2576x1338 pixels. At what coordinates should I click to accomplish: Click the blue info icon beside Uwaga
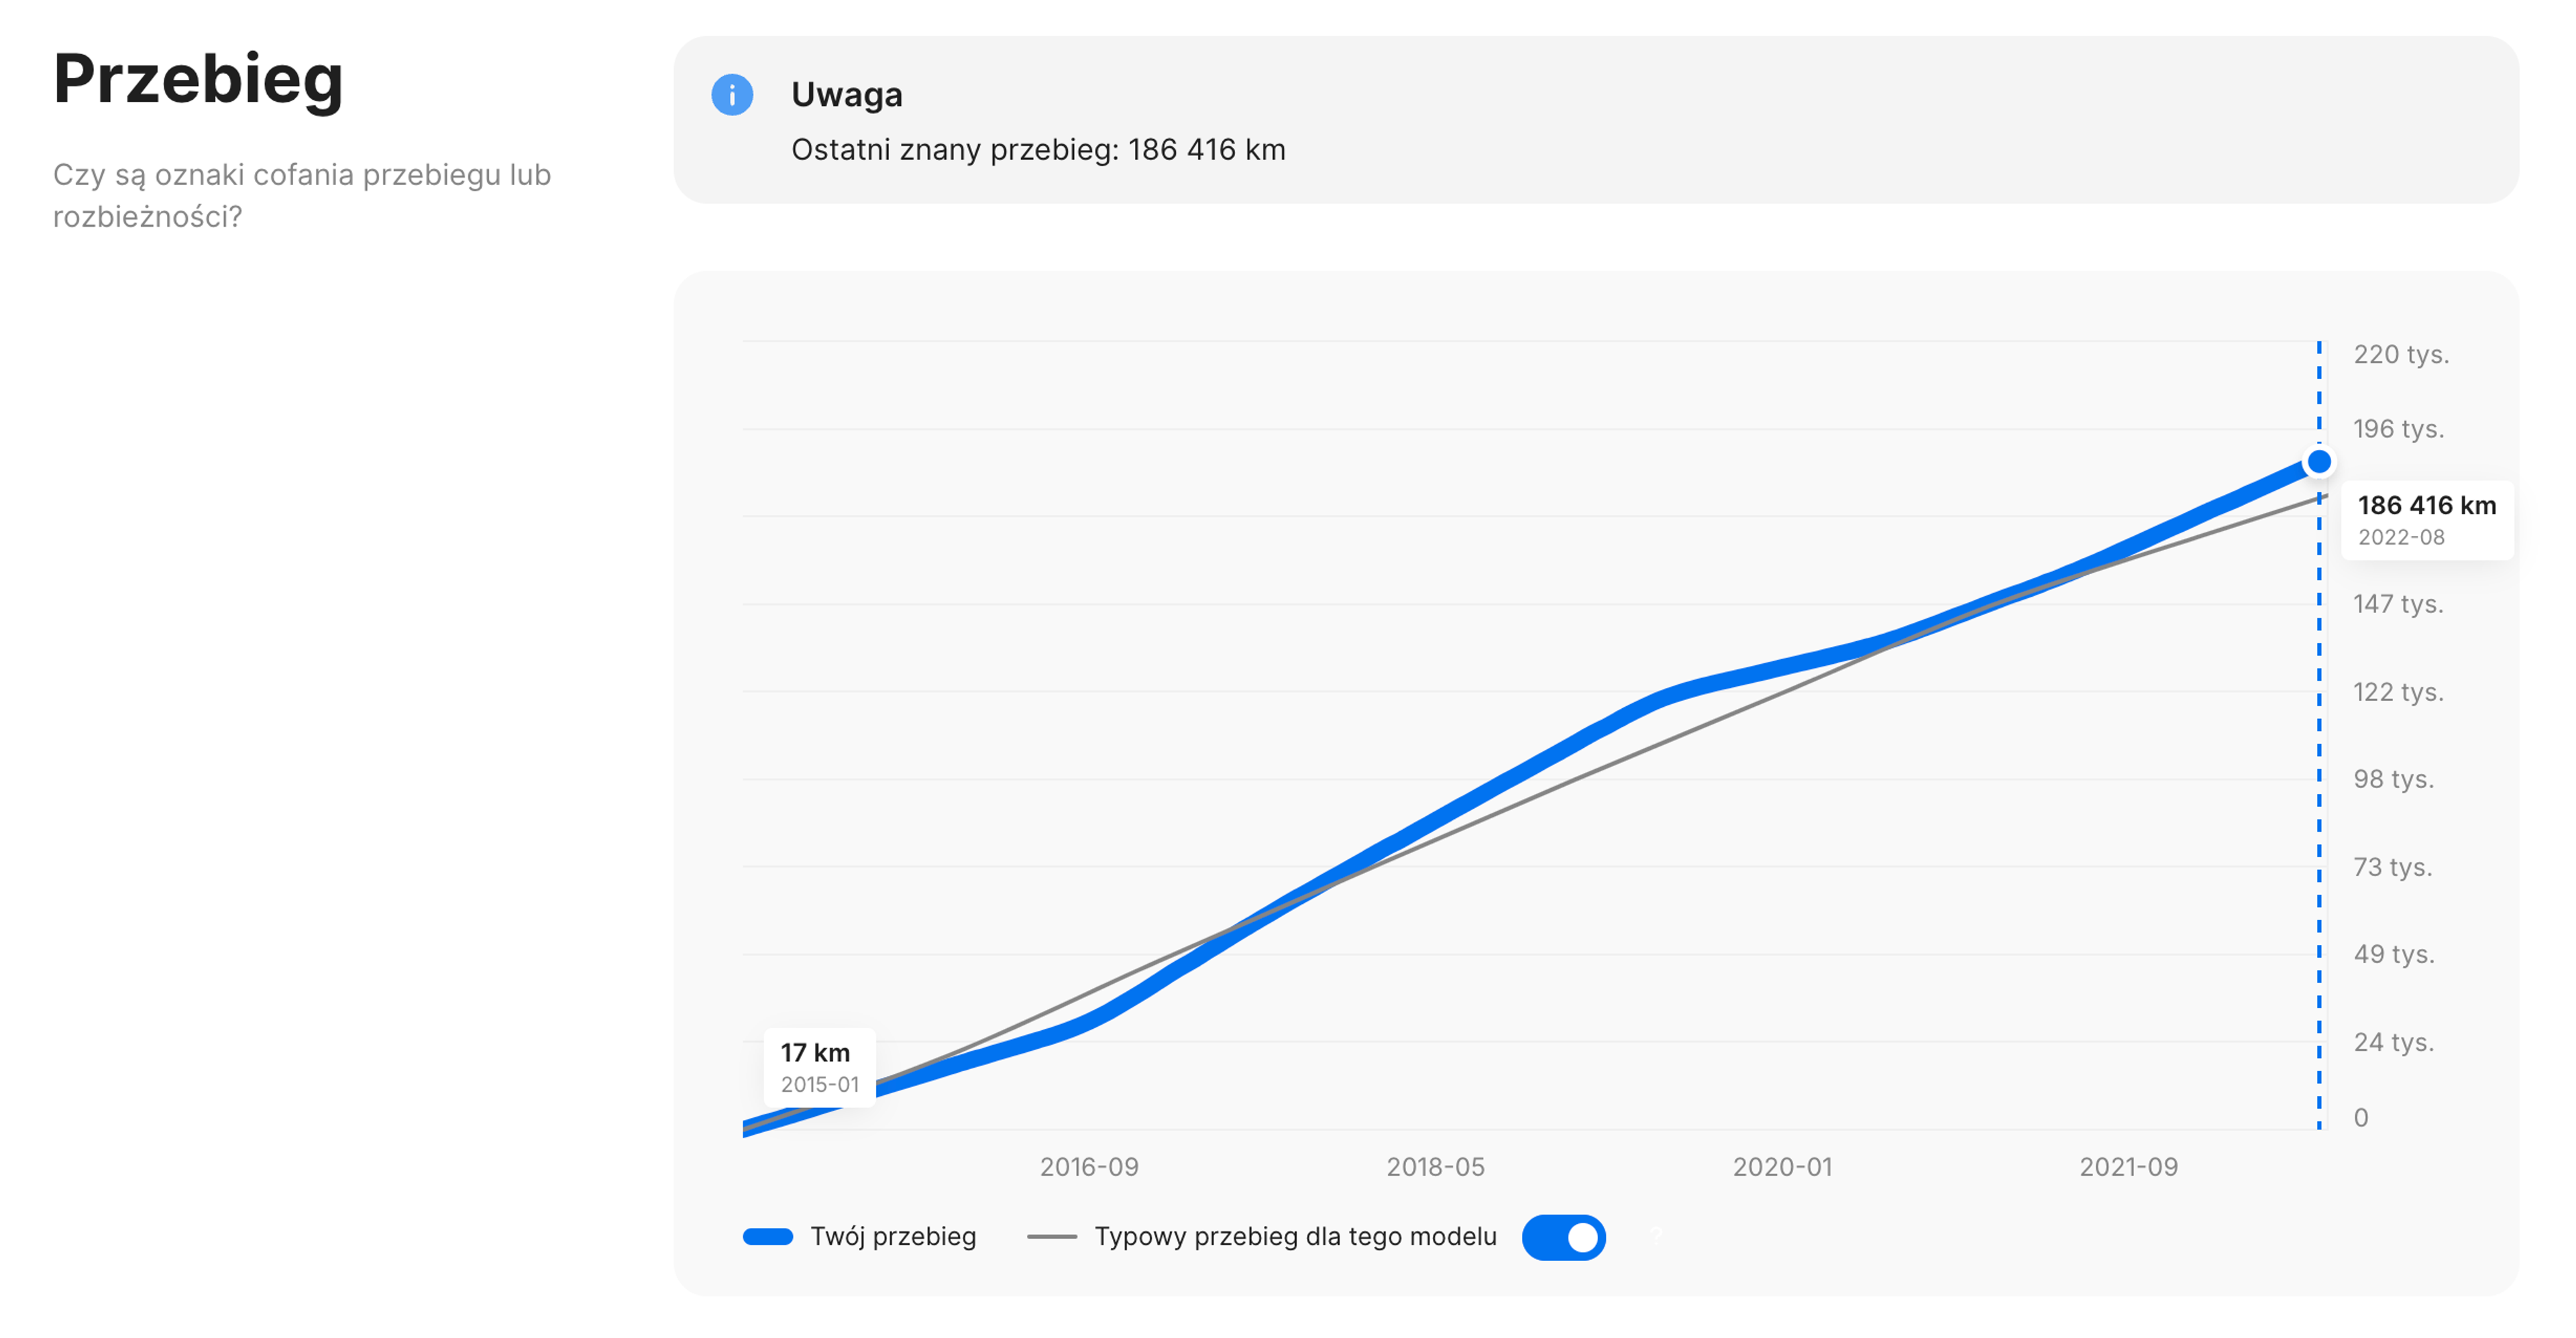pos(732,95)
